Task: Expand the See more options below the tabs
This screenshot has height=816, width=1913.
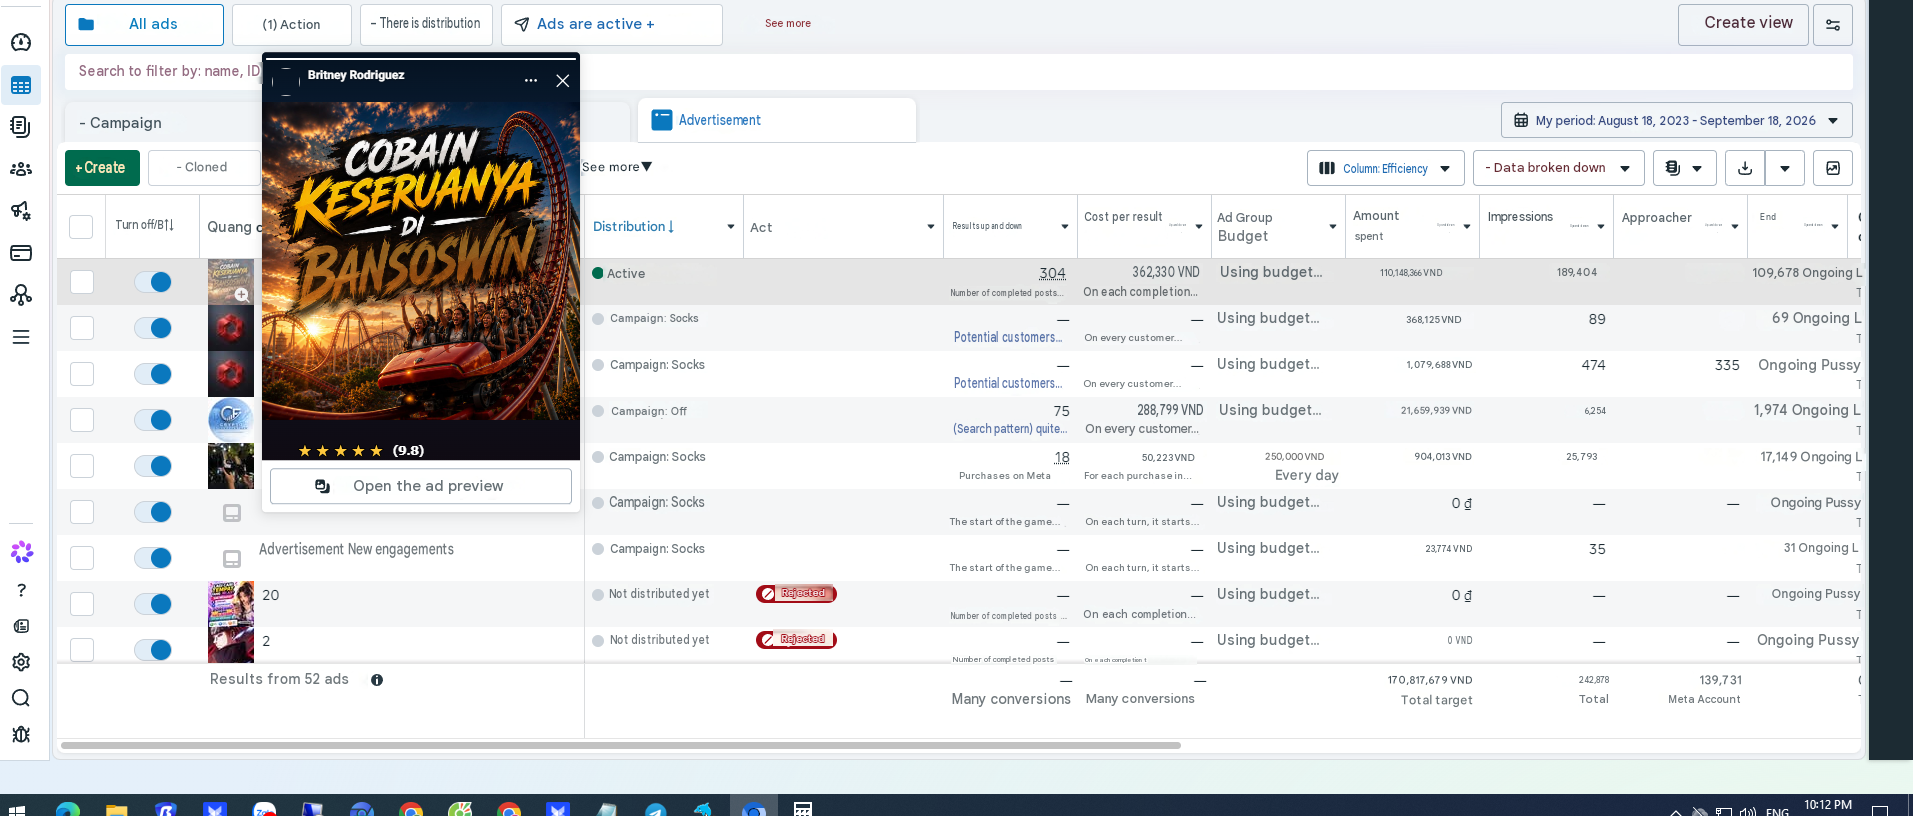Action: 617,167
